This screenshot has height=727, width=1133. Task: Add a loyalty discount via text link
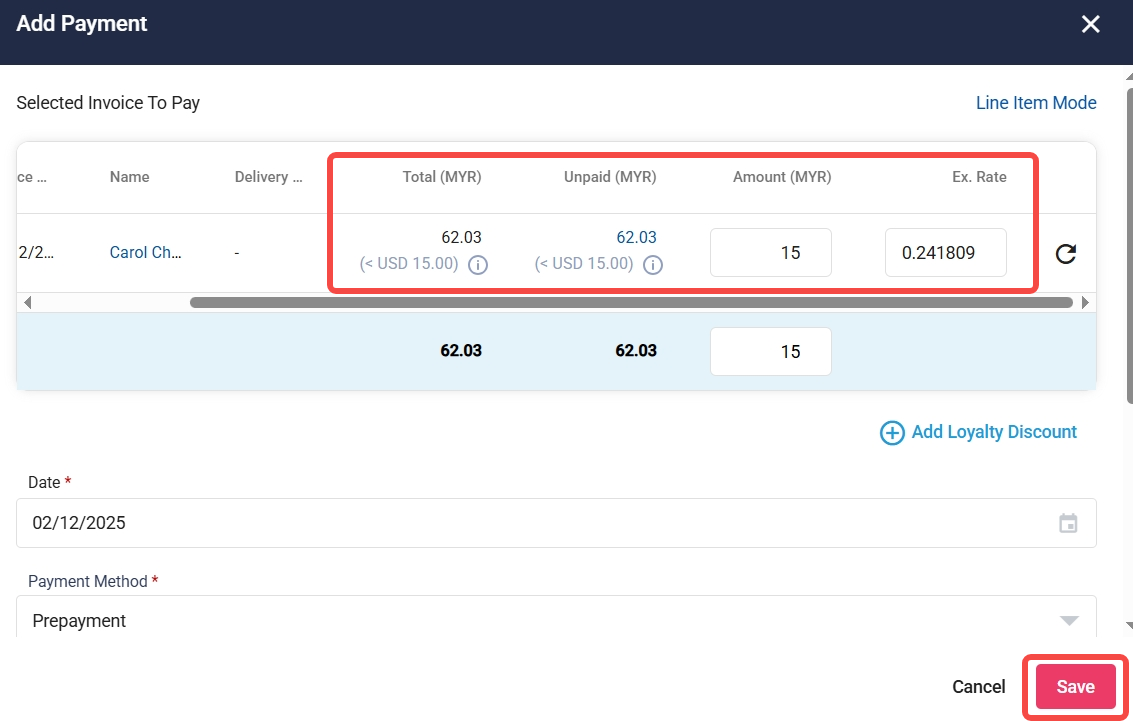pyautogui.click(x=994, y=432)
